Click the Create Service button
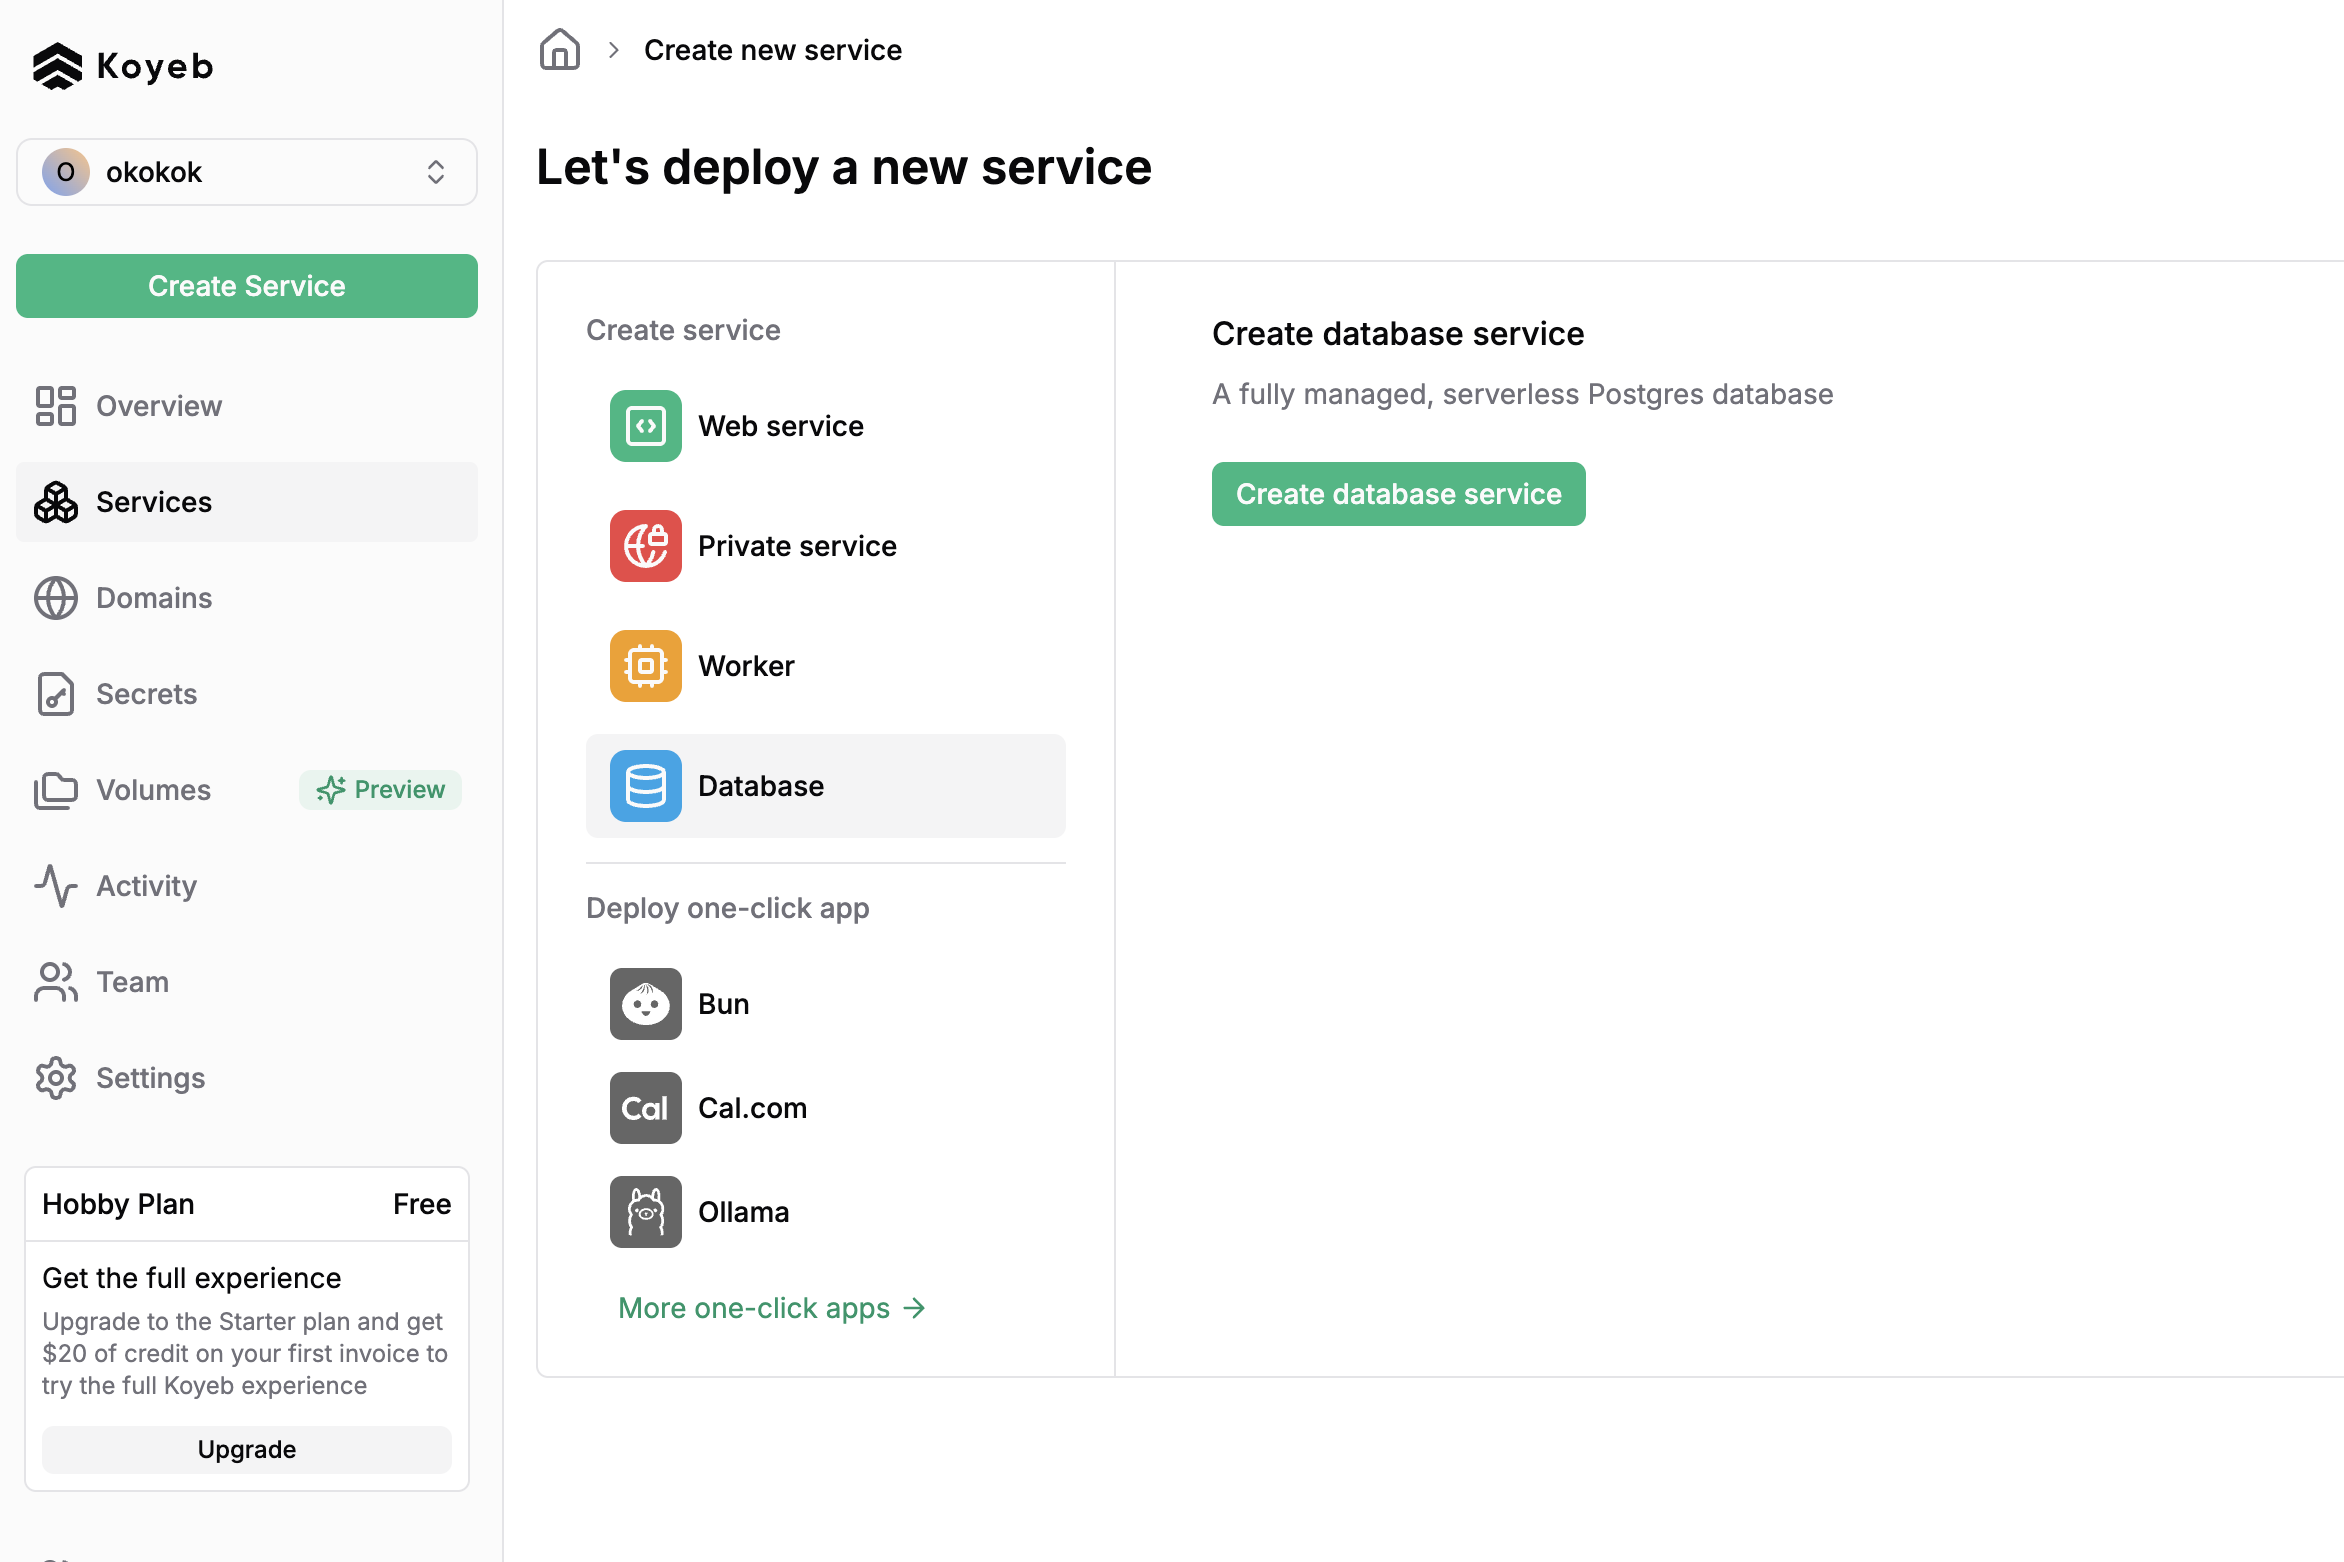Image resolution: width=2344 pixels, height=1562 pixels. (x=246, y=286)
